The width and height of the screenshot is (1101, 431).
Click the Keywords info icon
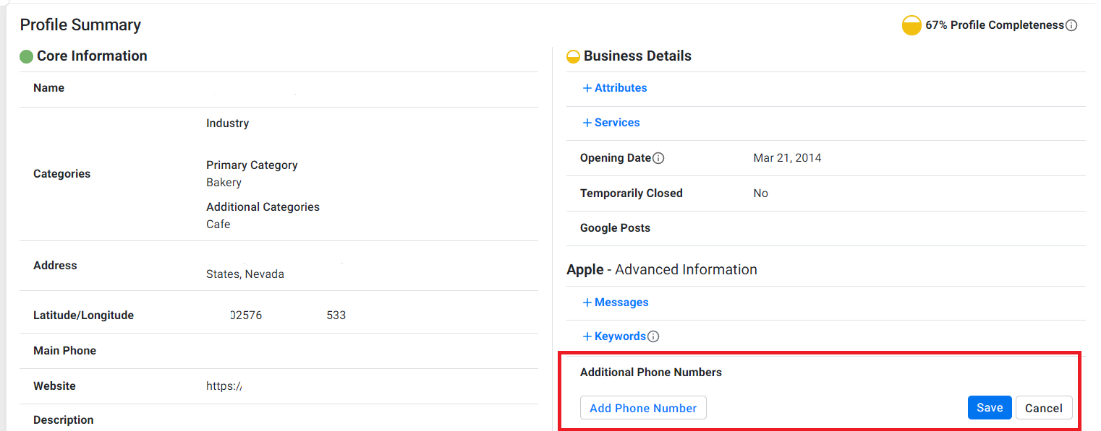653,337
